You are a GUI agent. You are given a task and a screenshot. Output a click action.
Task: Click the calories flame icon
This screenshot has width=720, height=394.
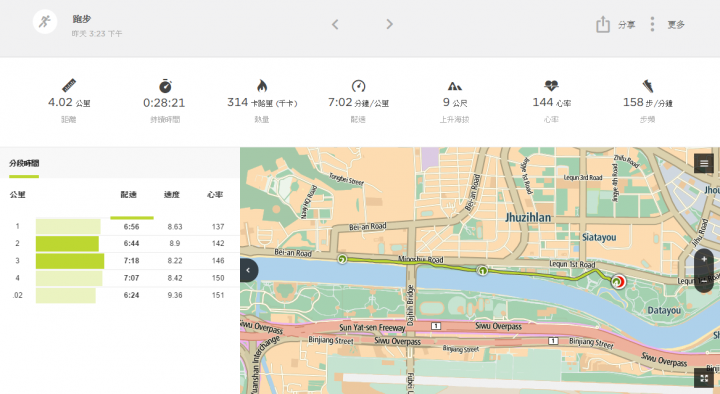click(262, 86)
